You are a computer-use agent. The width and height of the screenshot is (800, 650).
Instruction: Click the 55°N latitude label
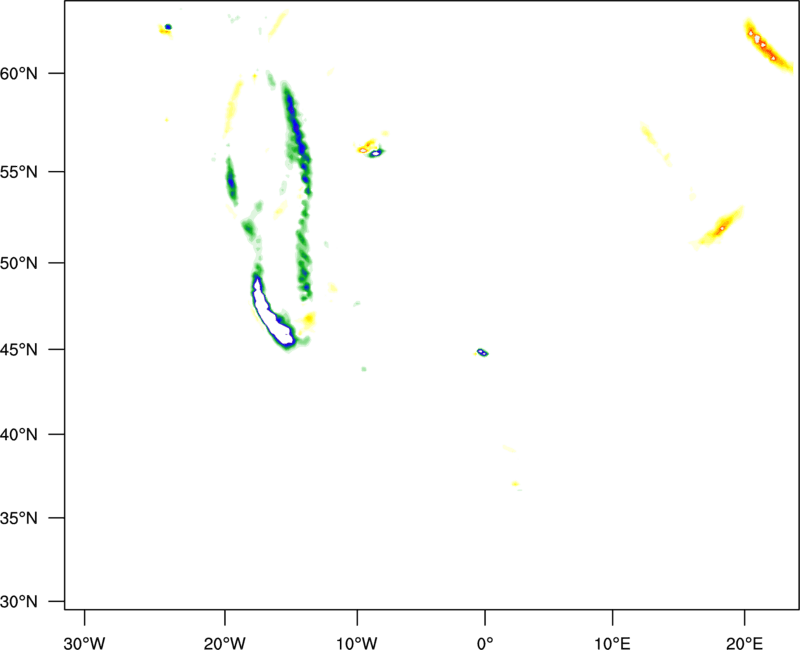19,172
